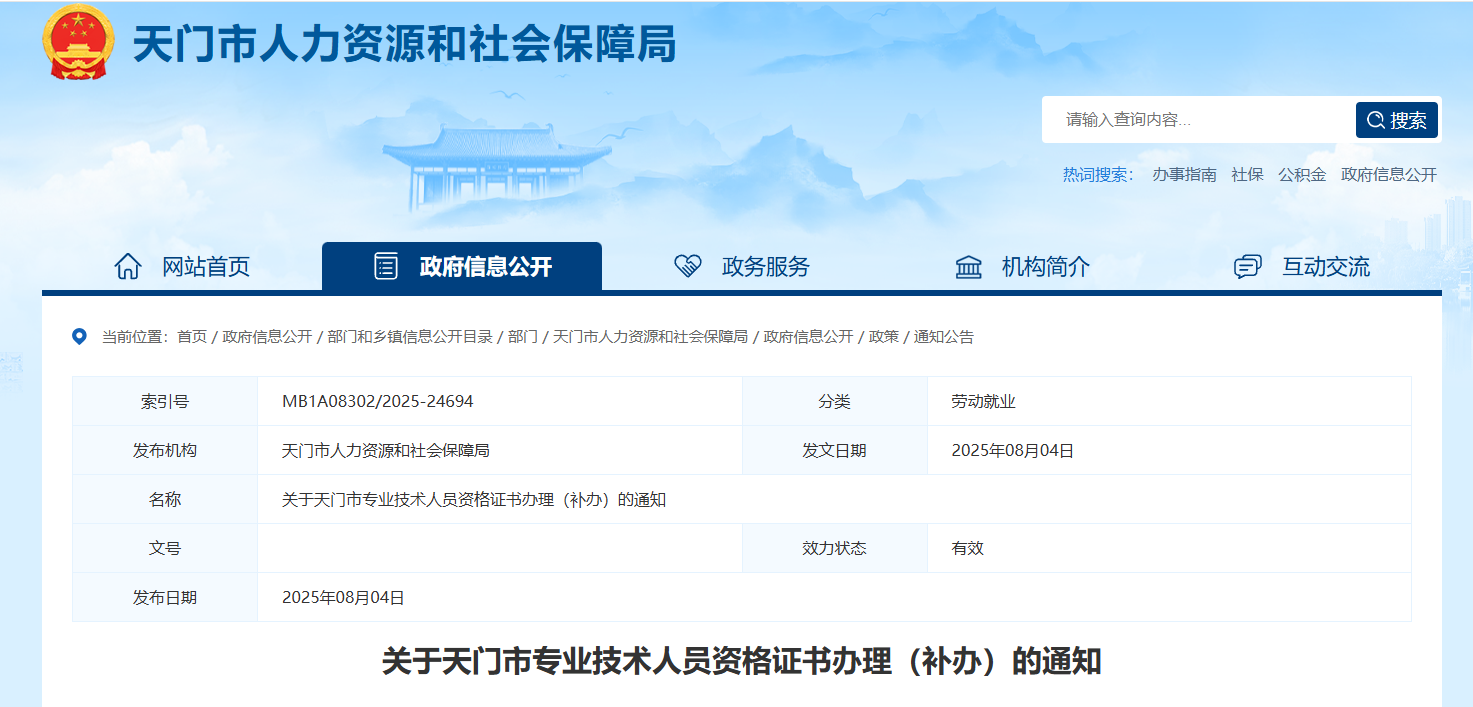
Task: Click the heart-hands icon next to 政务服务
Action: [686, 266]
